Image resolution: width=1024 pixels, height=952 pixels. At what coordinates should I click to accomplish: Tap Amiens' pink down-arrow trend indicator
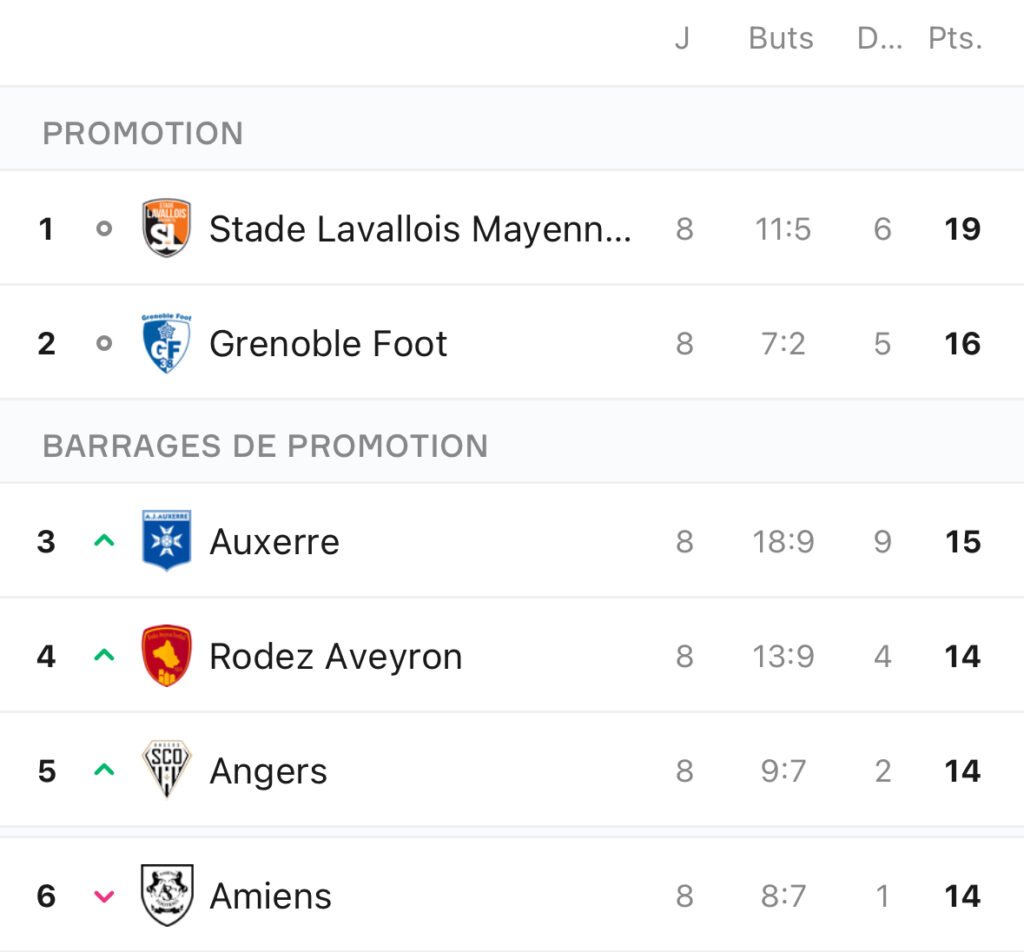[x=104, y=896]
